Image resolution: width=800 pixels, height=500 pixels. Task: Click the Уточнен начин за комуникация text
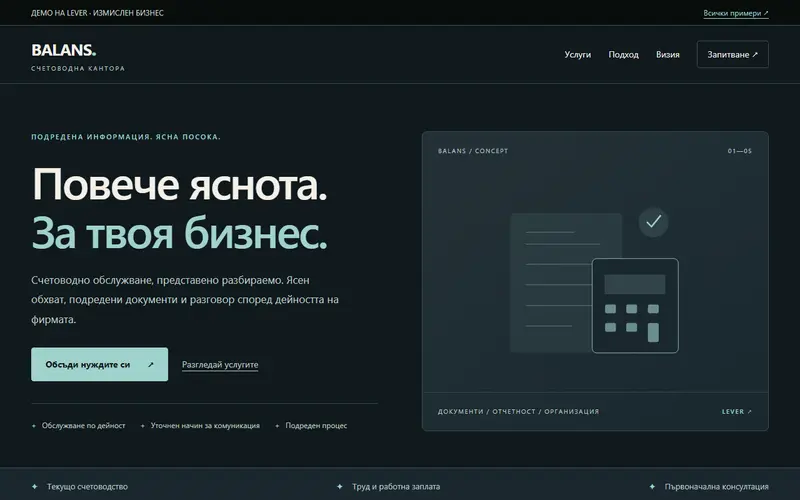click(x=205, y=426)
